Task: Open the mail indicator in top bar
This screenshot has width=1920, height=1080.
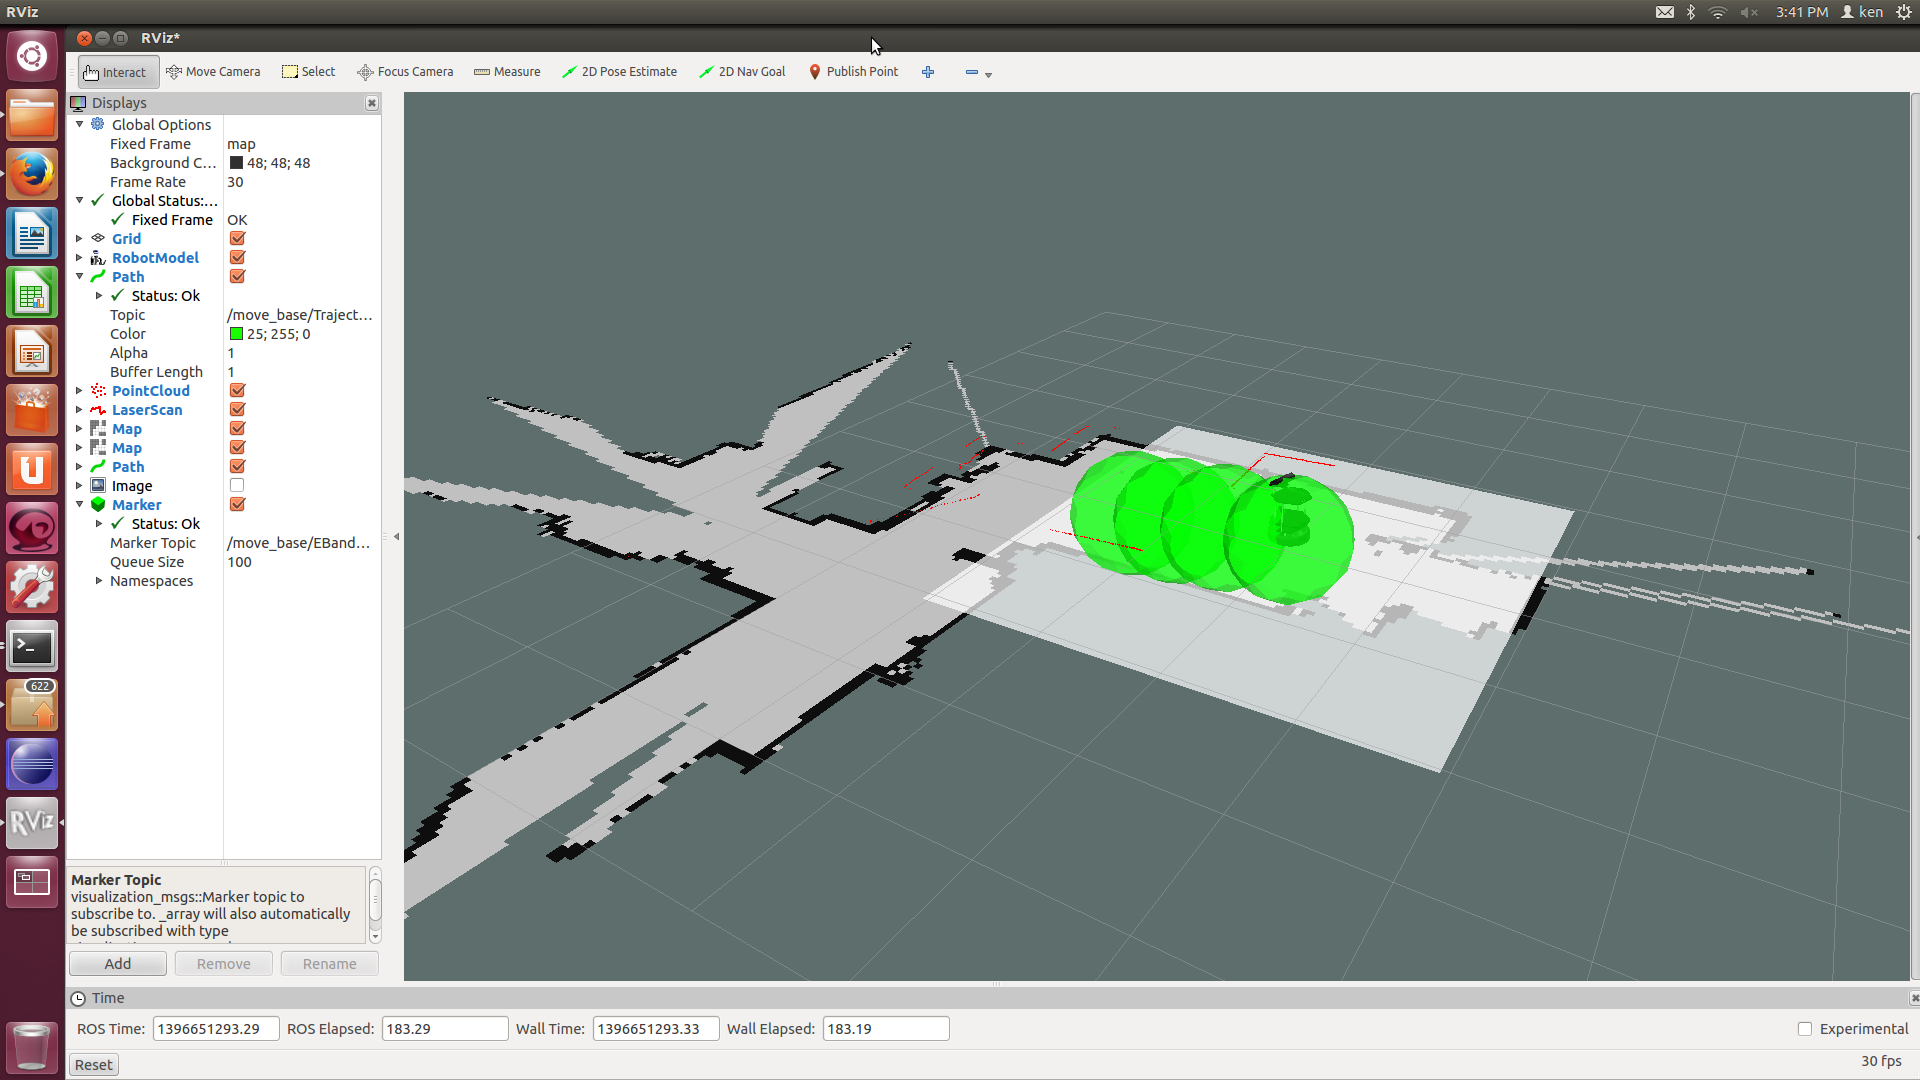Action: (1665, 12)
